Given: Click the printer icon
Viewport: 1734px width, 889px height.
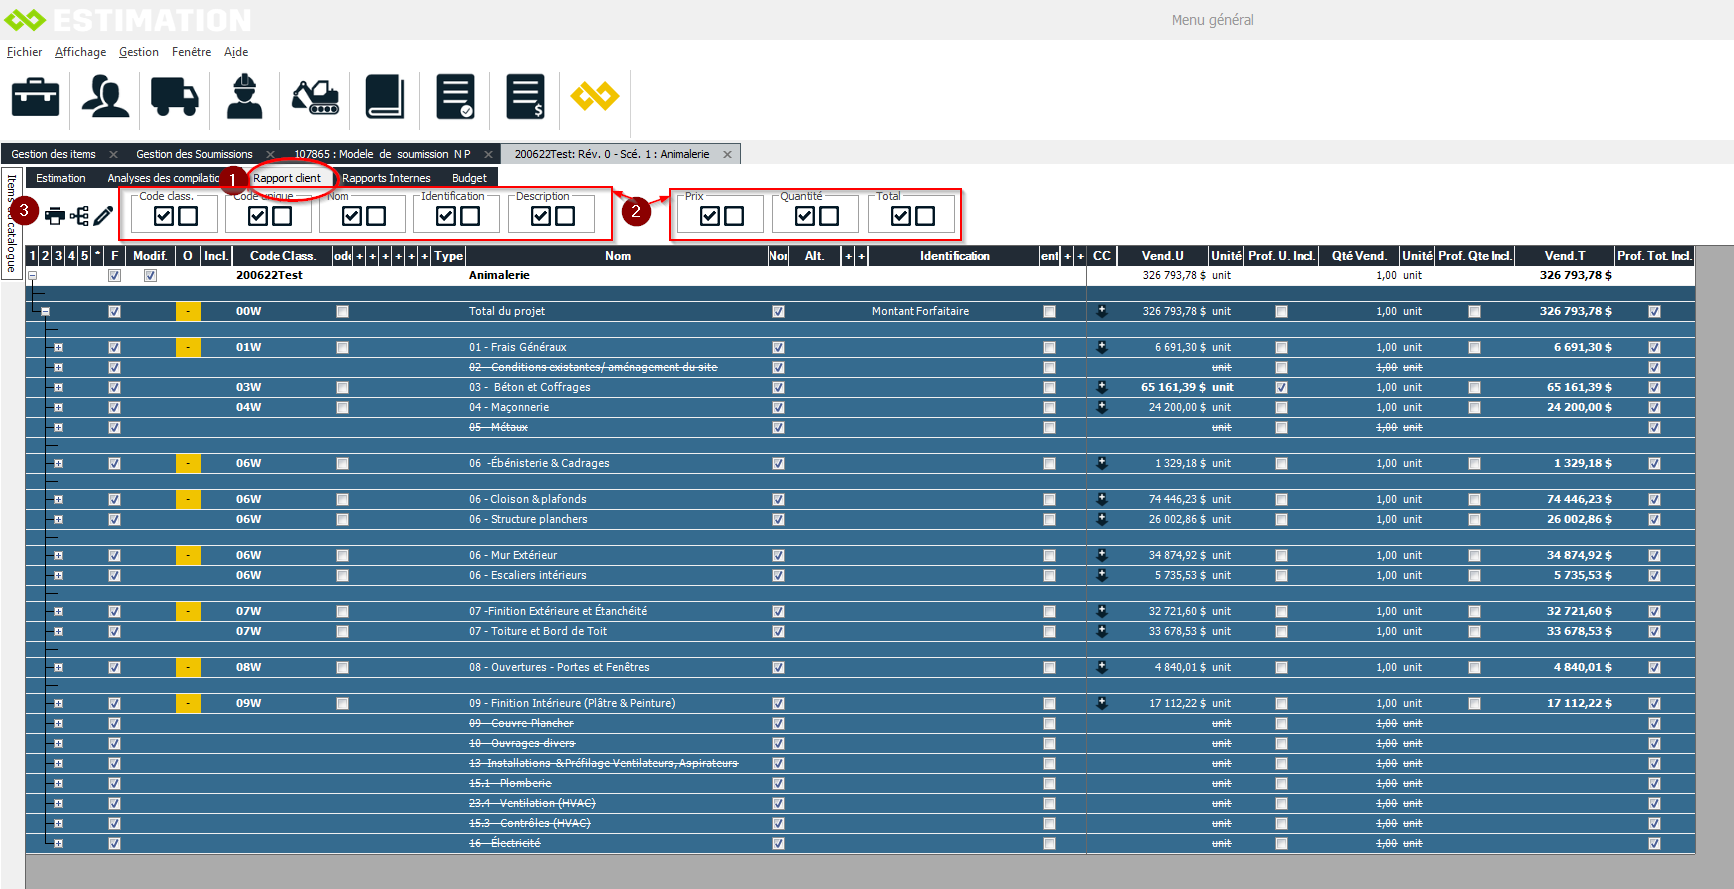Looking at the screenshot, I should (x=55, y=216).
